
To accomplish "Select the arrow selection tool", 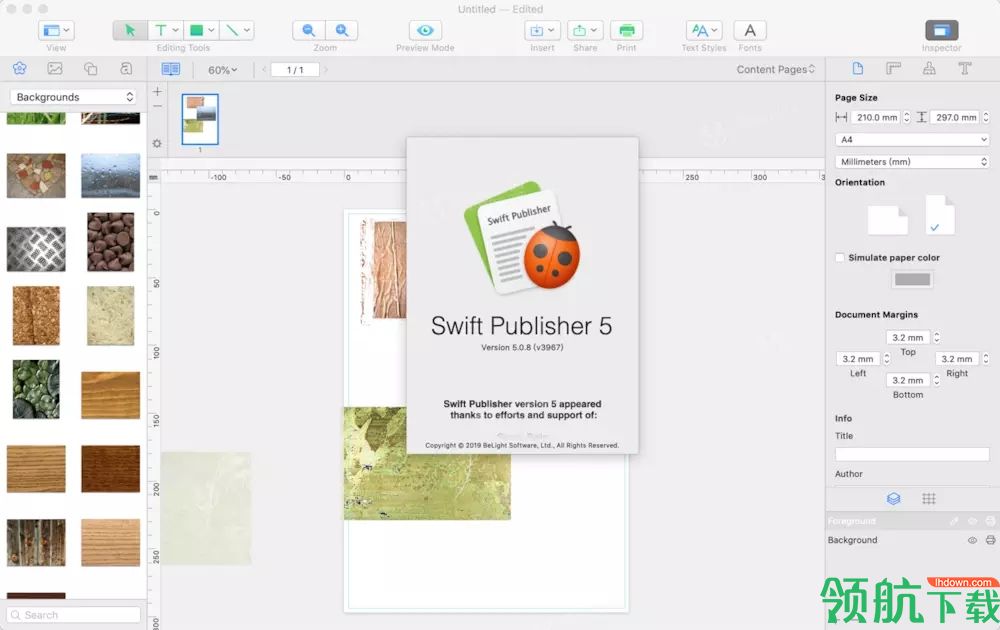I will pyautogui.click(x=130, y=30).
